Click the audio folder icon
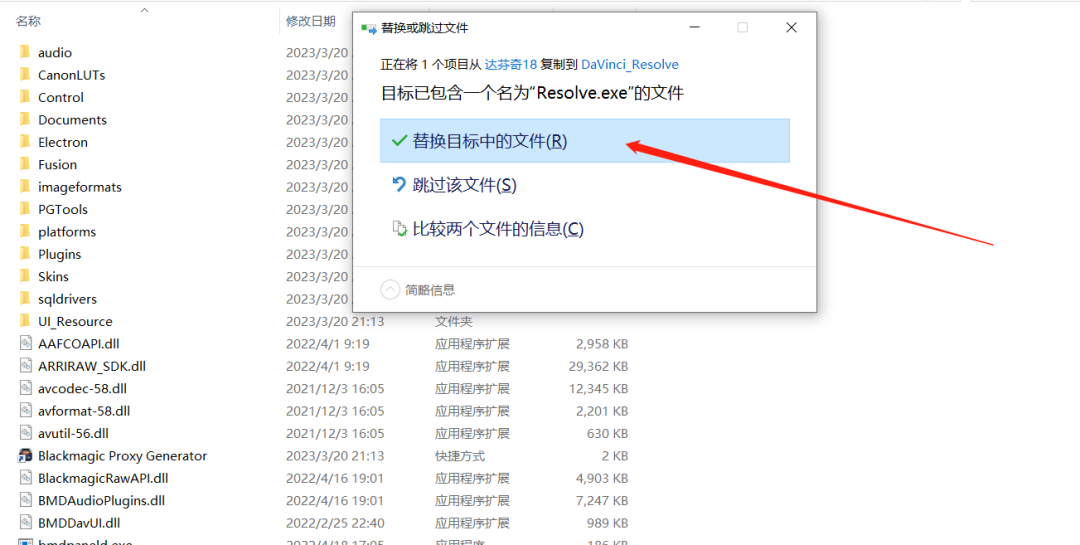Image resolution: width=1080 pixels, height=545 pixels. pos(25,52)
